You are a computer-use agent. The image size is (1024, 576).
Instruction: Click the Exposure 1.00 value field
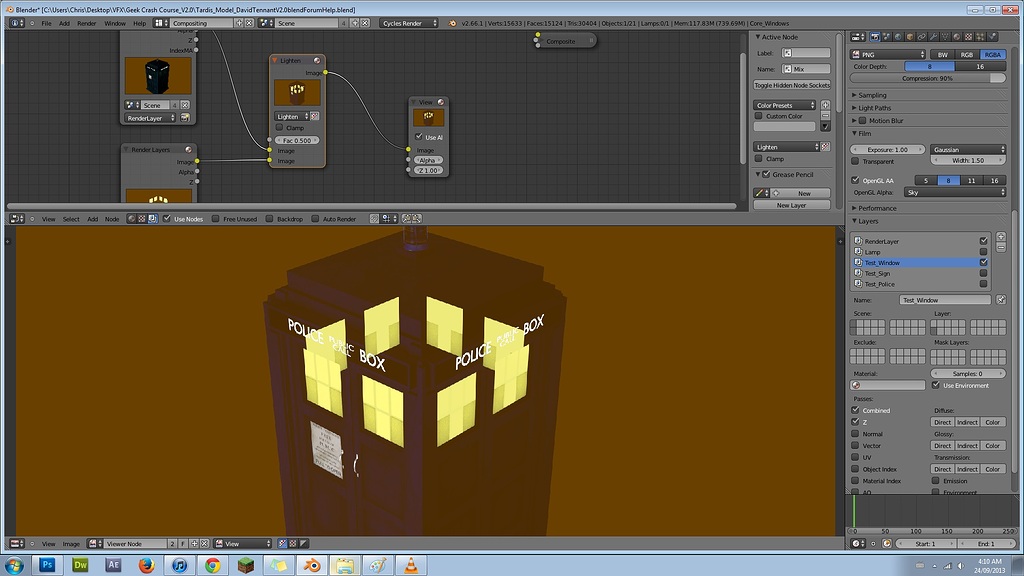click(888, 149)
